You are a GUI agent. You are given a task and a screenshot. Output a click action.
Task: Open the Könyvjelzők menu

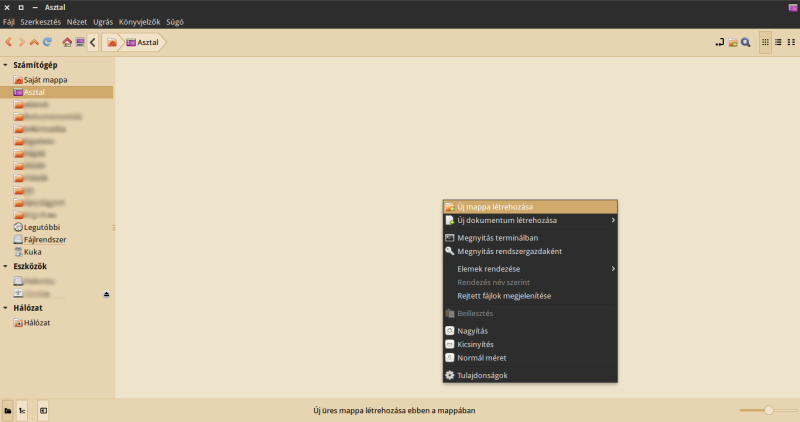pos(139,22)
